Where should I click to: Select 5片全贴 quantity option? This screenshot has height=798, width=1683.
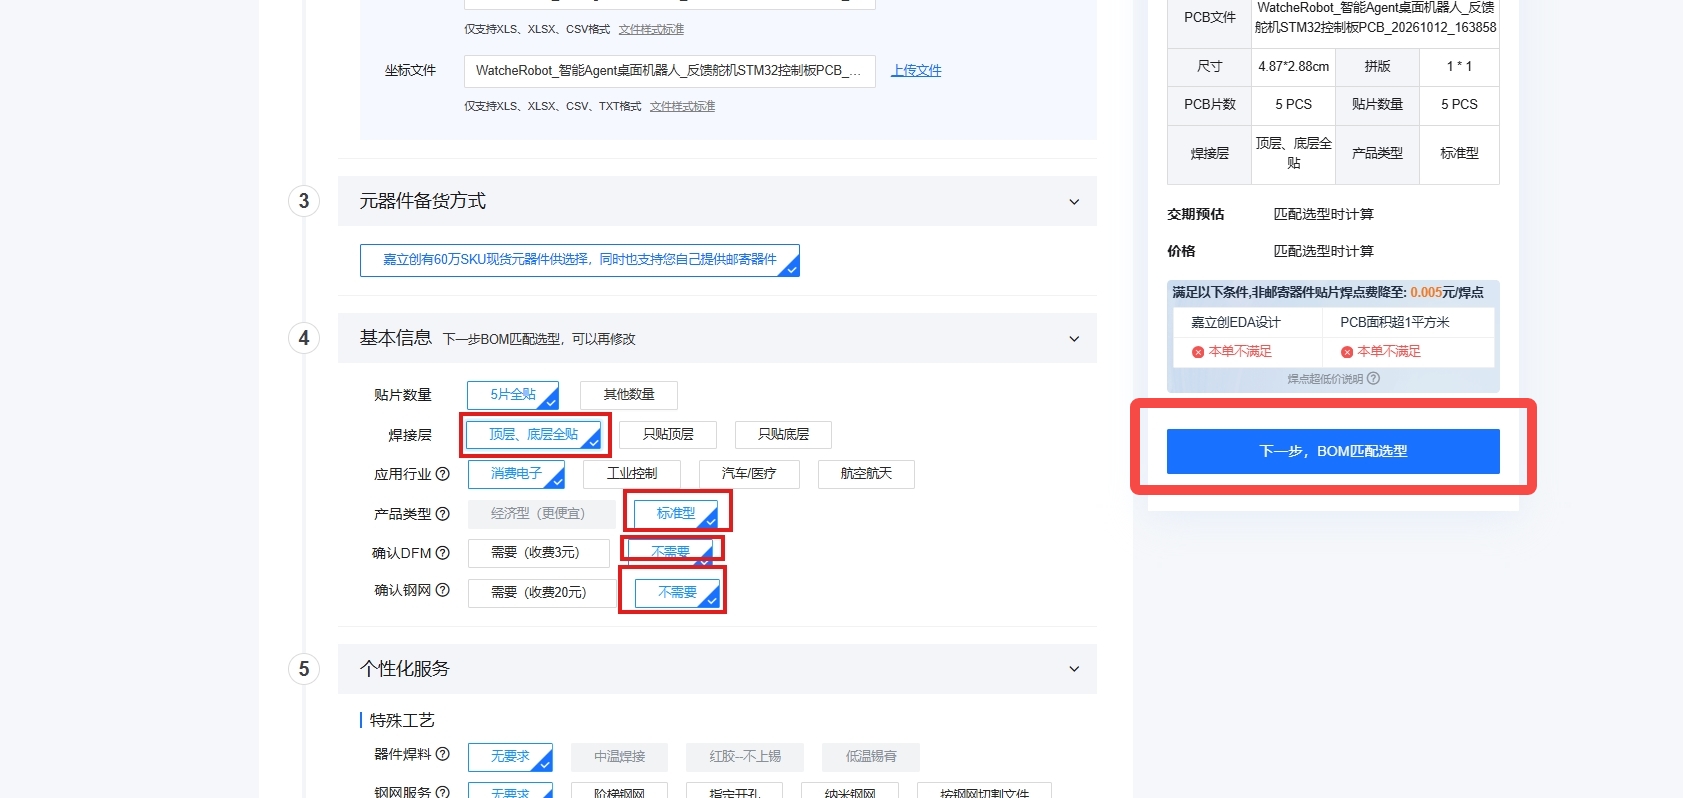pyautogui.click(x=513, y=395)
